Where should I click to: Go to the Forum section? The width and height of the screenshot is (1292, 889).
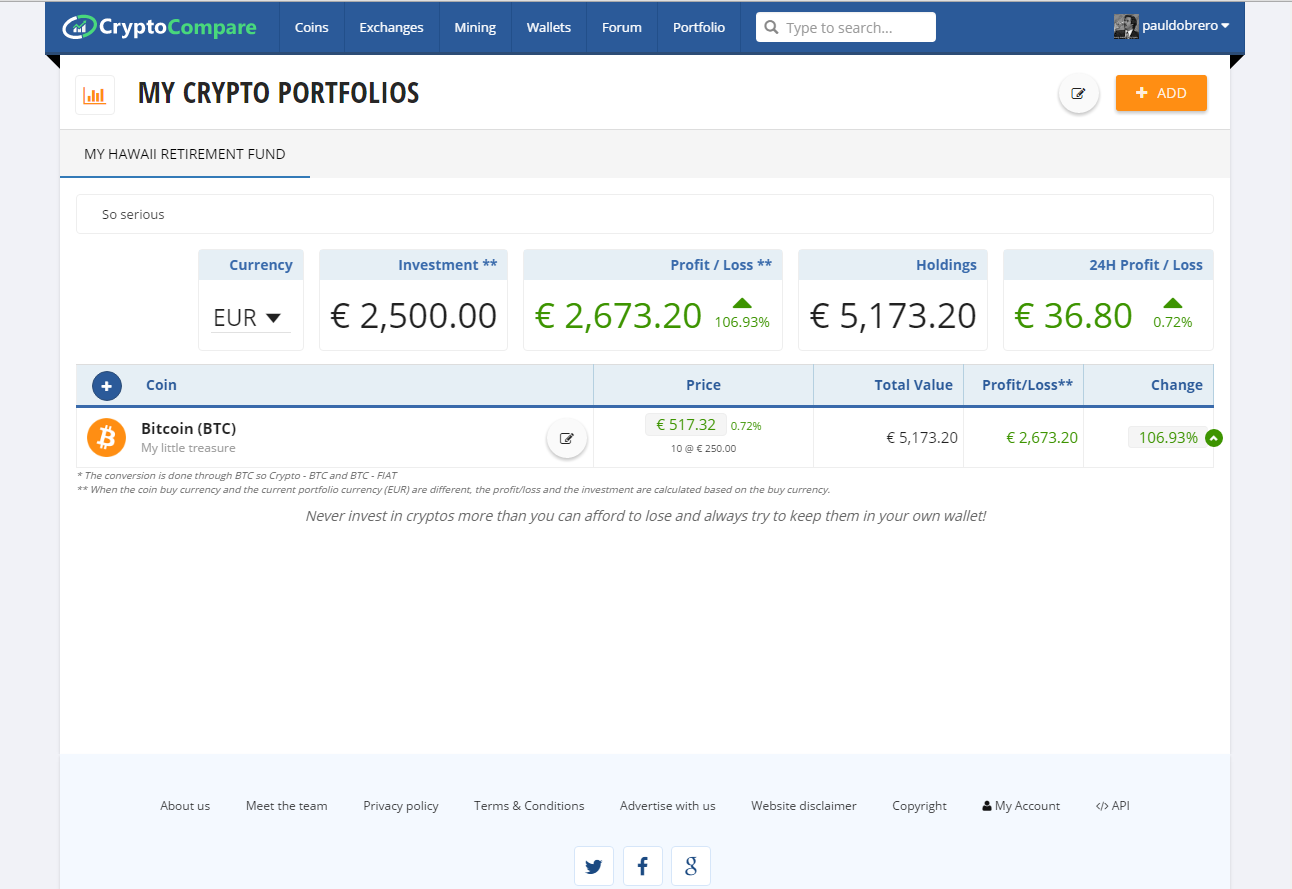[622, 27]
